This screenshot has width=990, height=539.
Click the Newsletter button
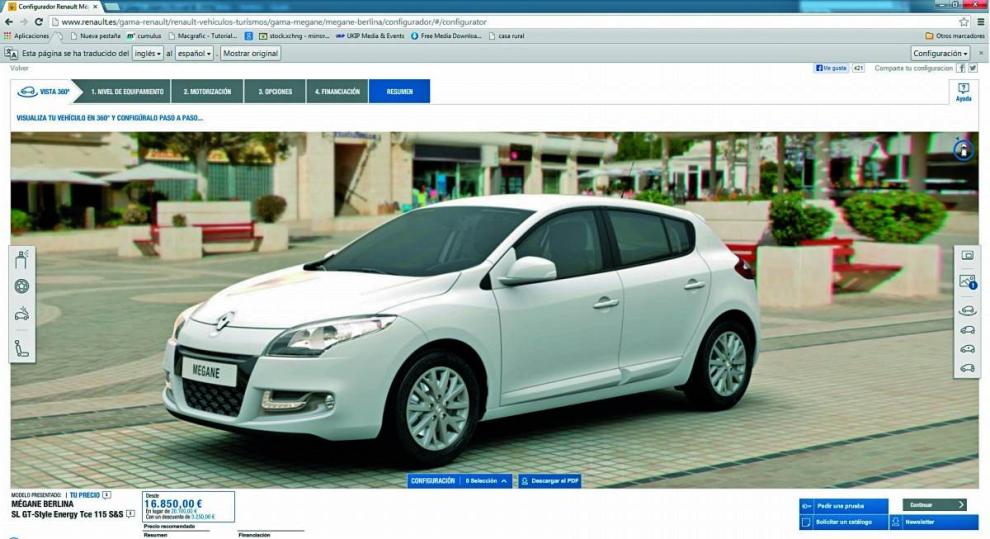click(x=934, y=522)
